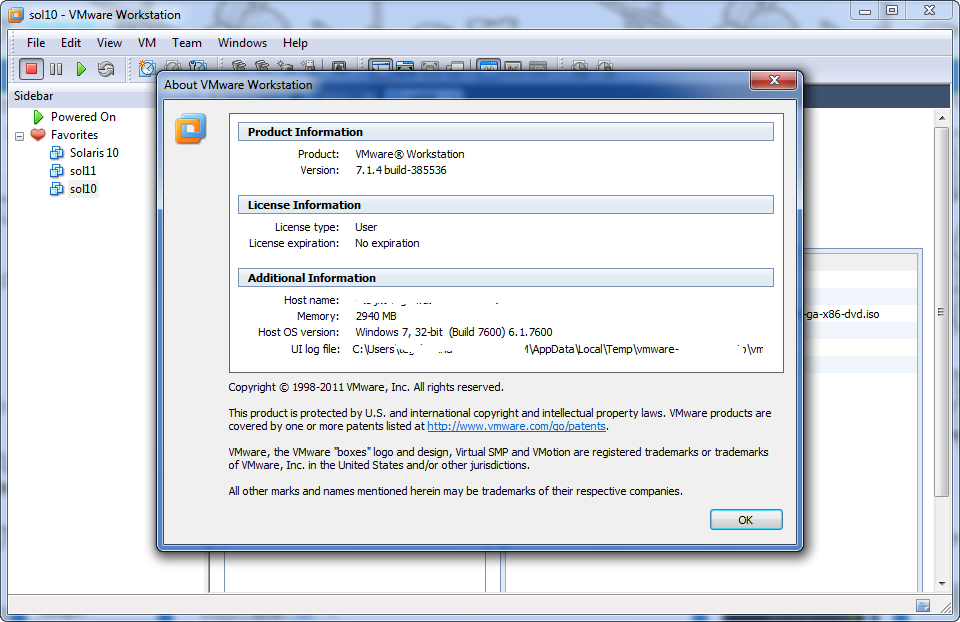Click the product value VMware® Workstation

[x=410, y=154]
